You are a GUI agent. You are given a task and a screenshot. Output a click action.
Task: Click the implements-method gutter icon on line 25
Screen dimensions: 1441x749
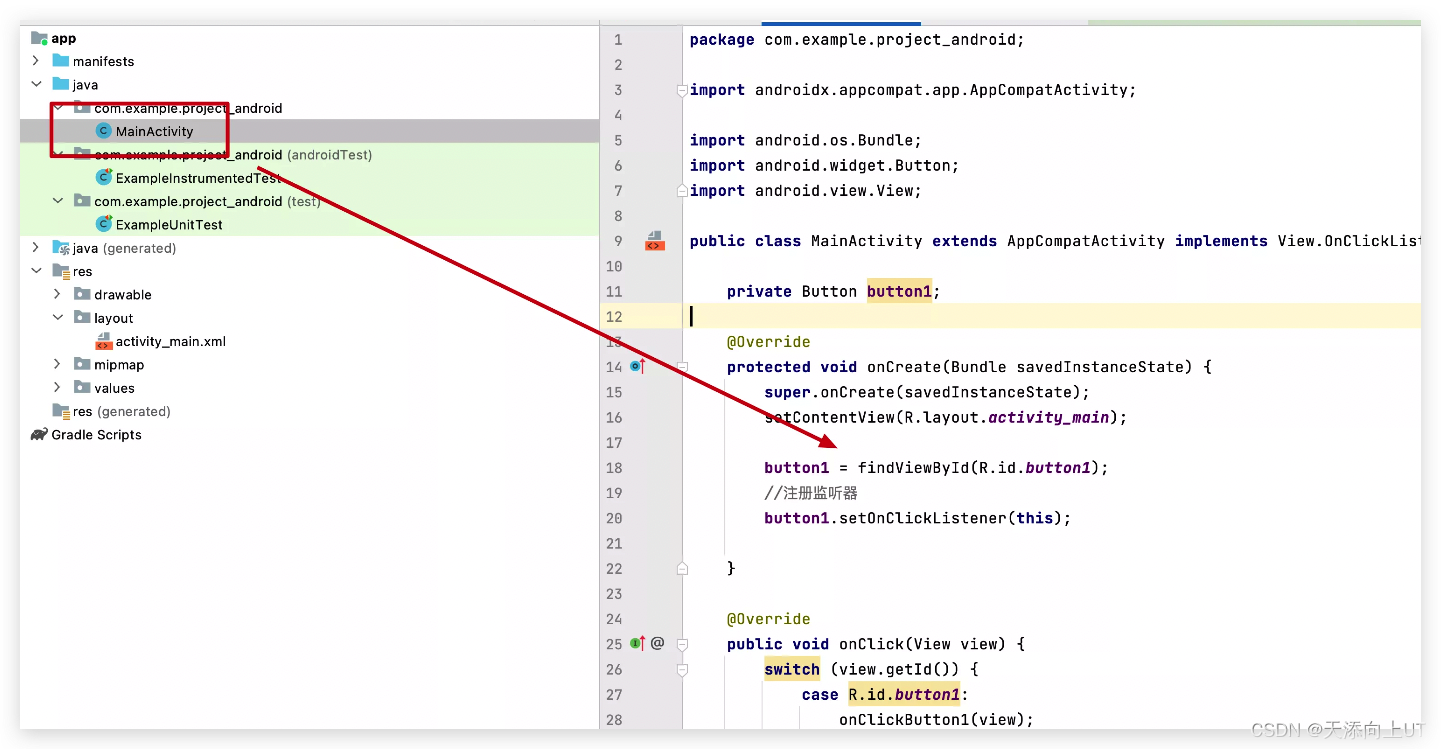click(638, 643)
